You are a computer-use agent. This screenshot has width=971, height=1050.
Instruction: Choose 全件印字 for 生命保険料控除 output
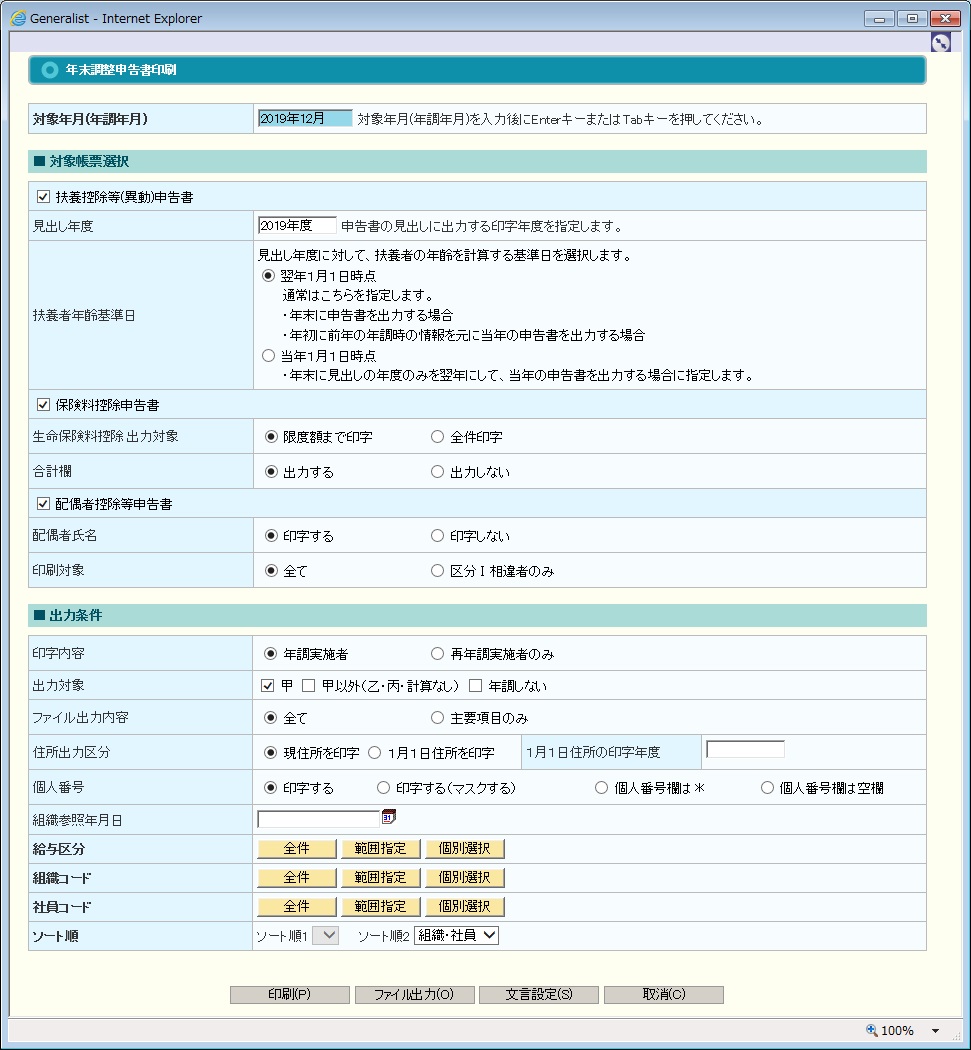coord(437,437)
